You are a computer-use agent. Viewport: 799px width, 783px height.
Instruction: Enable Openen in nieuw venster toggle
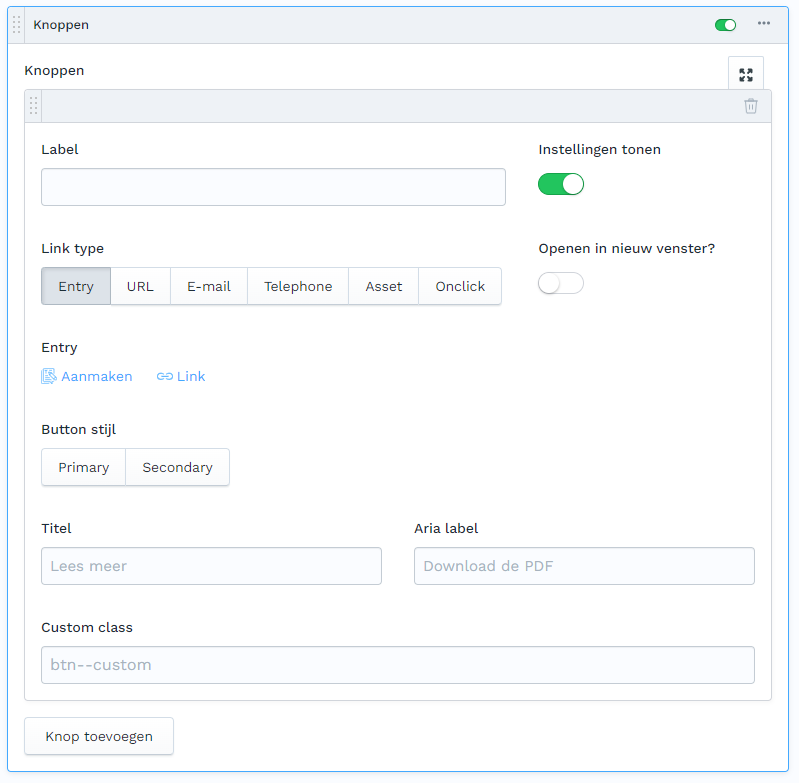click(561, 284)
